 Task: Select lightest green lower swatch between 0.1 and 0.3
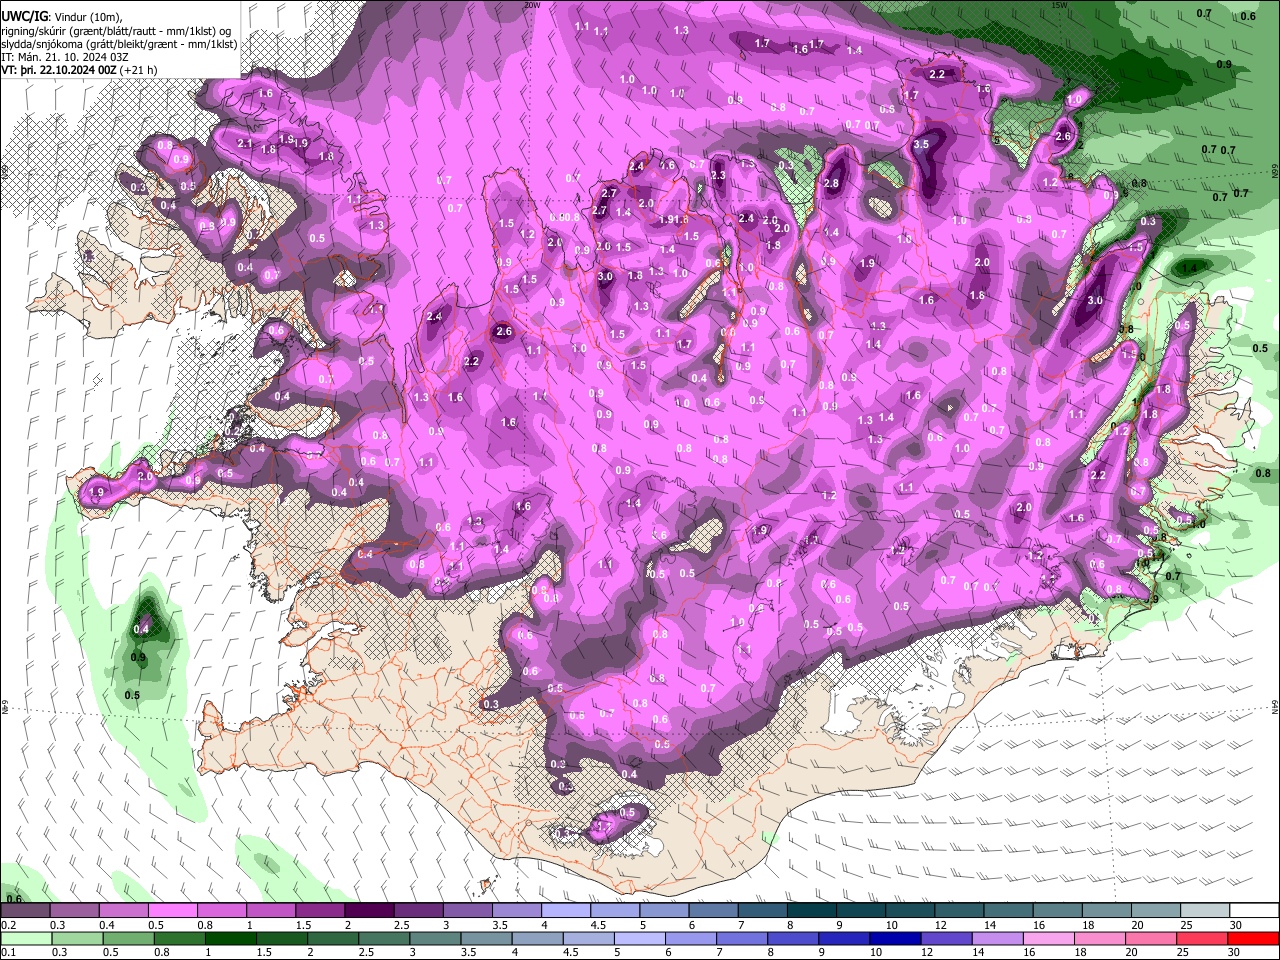[x=25, y=938]
